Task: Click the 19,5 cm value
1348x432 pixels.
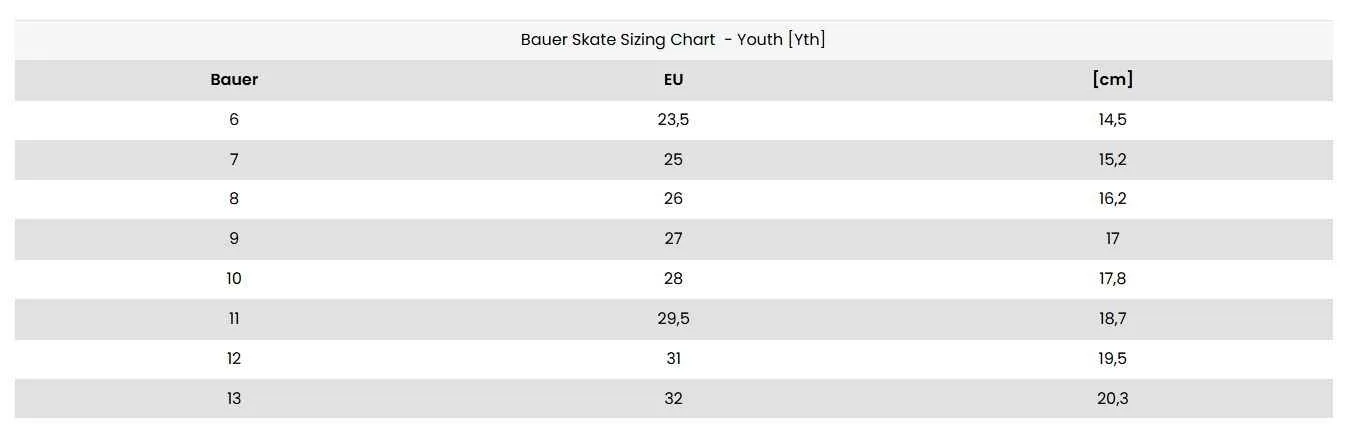Action: coord(1112,358)
